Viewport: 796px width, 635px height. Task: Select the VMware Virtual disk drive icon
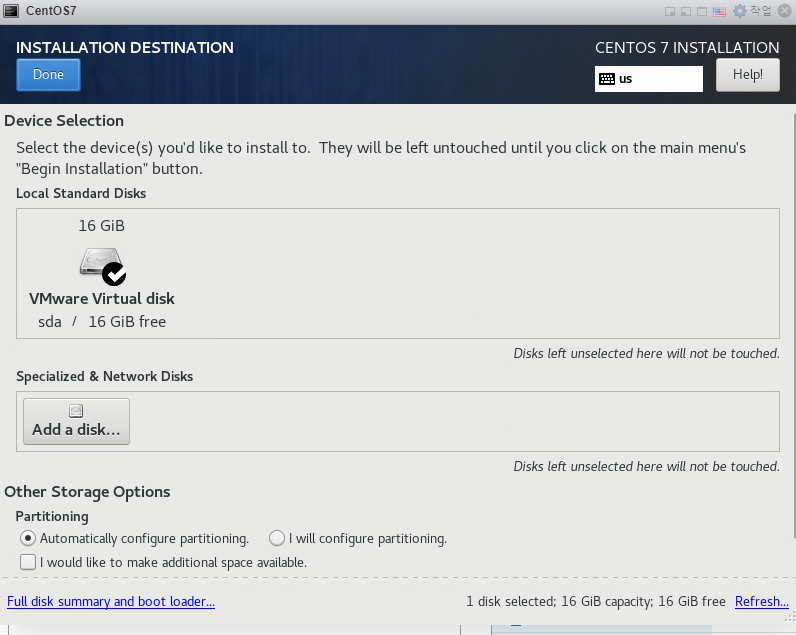coord(103,265)
